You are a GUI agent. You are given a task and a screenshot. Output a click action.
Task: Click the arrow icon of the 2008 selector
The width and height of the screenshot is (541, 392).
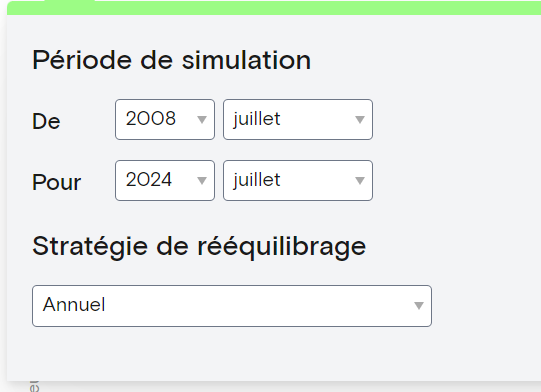pos(202,120)
